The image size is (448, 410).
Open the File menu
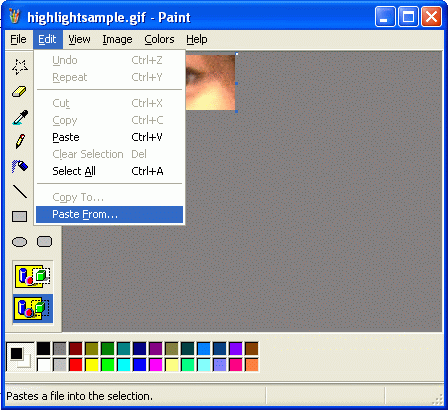point(18,39)
